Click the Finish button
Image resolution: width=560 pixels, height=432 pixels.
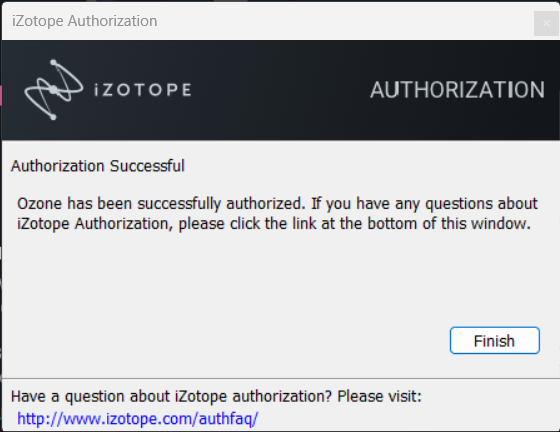pos(495,341)
